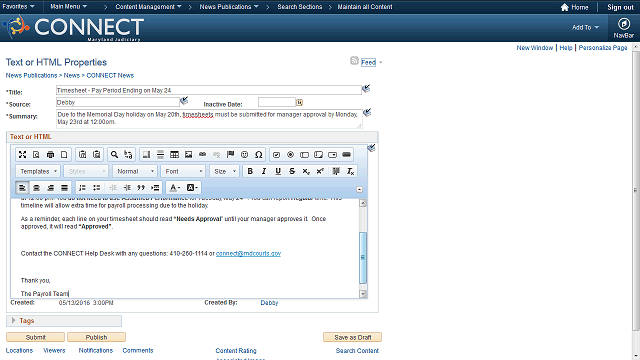Screen dimensions: 640x360
Task: Open the Personalize Page link
Action: [602, 48]
